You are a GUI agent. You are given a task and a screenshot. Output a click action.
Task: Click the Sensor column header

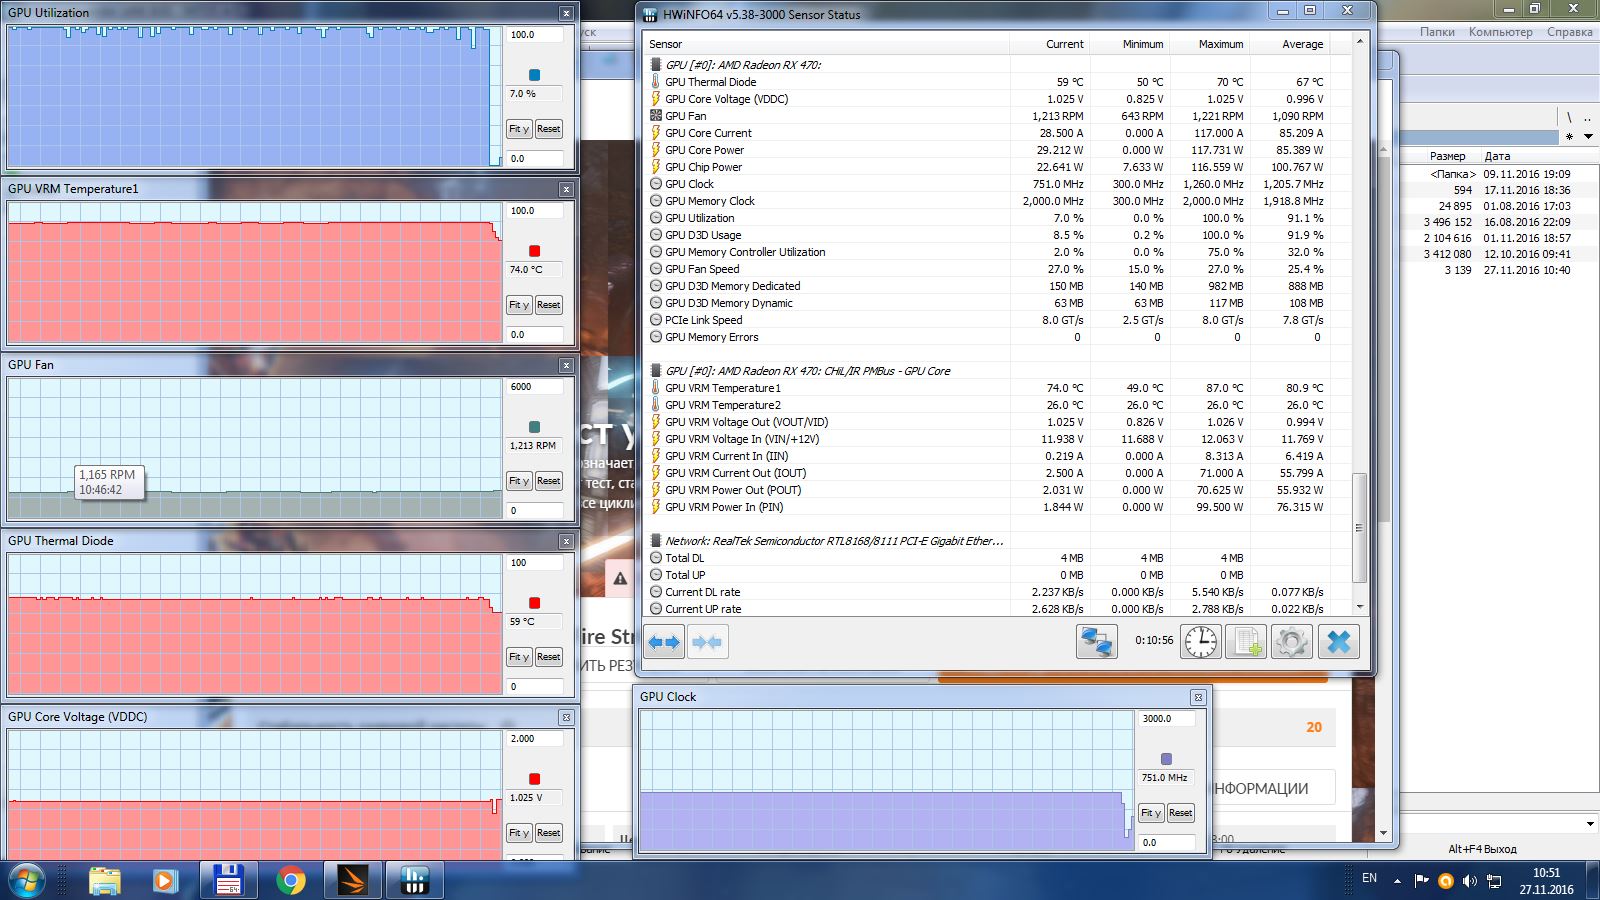(x=827, y=44)
